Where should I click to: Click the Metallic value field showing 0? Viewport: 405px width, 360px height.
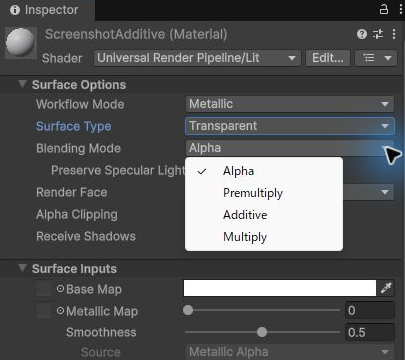[x=370, y=310]
